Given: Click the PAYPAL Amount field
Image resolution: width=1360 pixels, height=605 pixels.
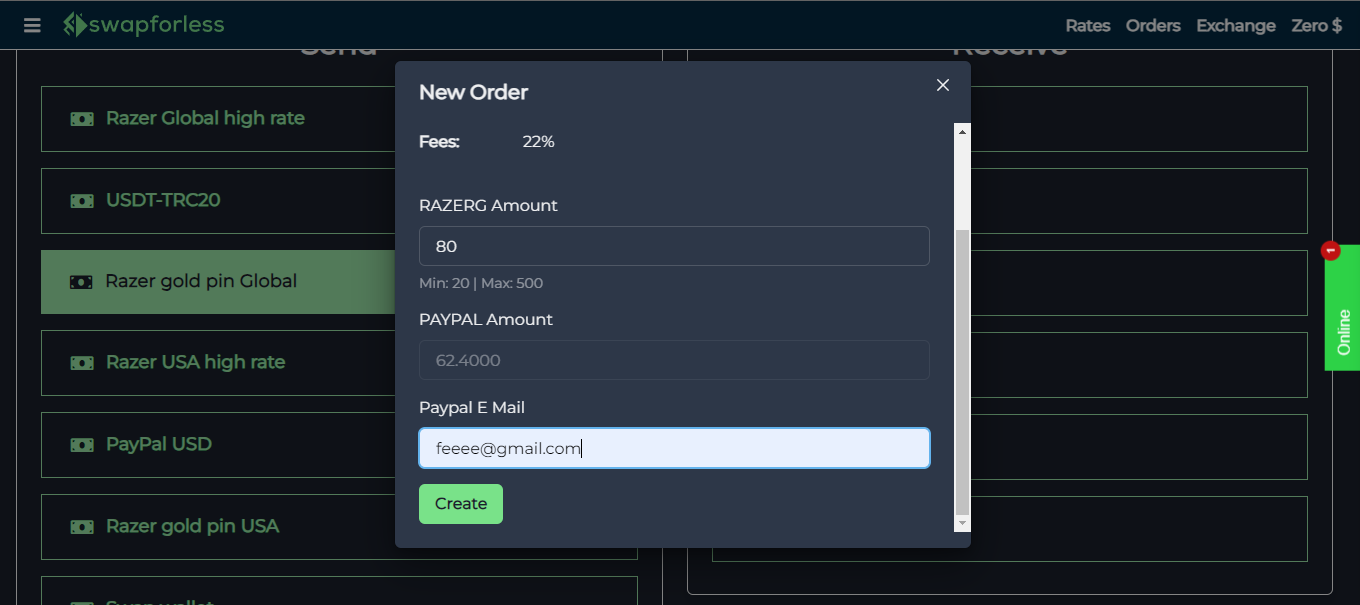Looking at the screenshot, I should [674, 360].
